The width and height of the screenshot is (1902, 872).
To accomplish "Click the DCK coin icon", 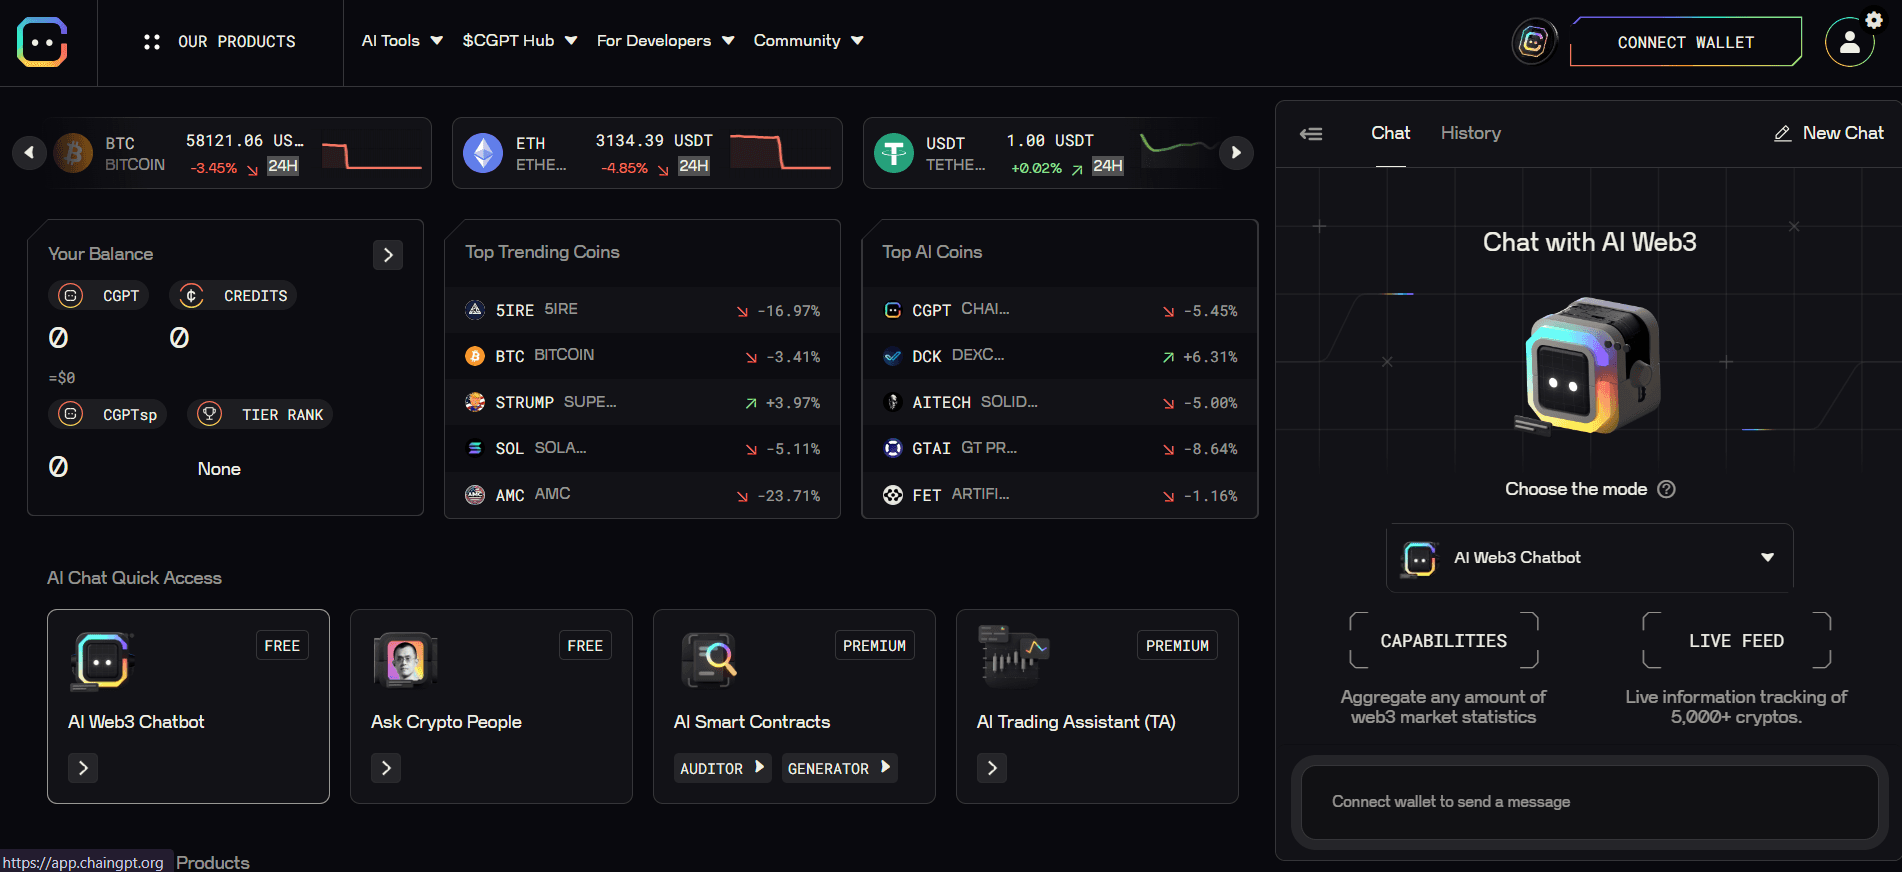I will tap(893, 356).
